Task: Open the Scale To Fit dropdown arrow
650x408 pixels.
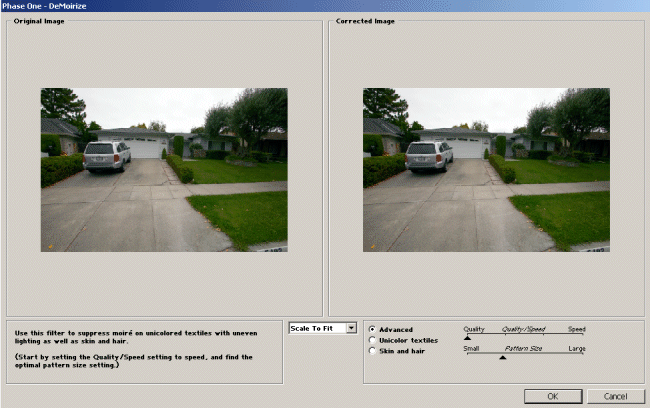Action: (x=352, y=328)
